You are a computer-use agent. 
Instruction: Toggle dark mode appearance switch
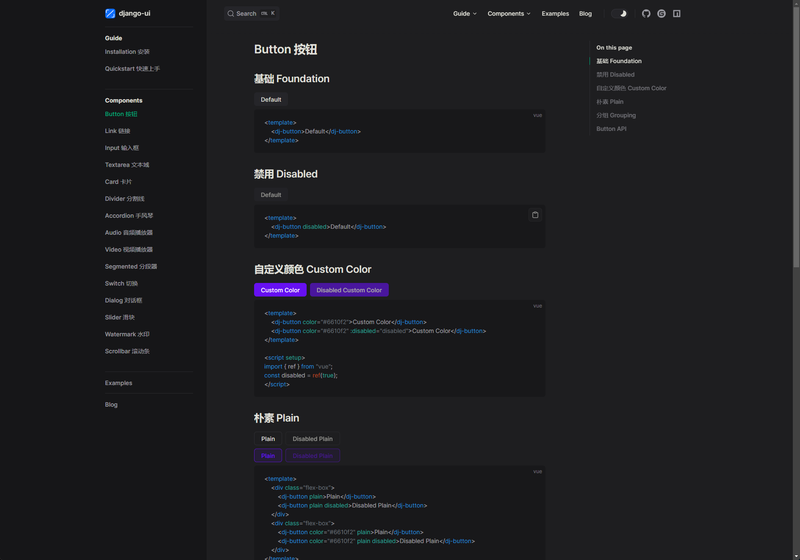(619, 14)
